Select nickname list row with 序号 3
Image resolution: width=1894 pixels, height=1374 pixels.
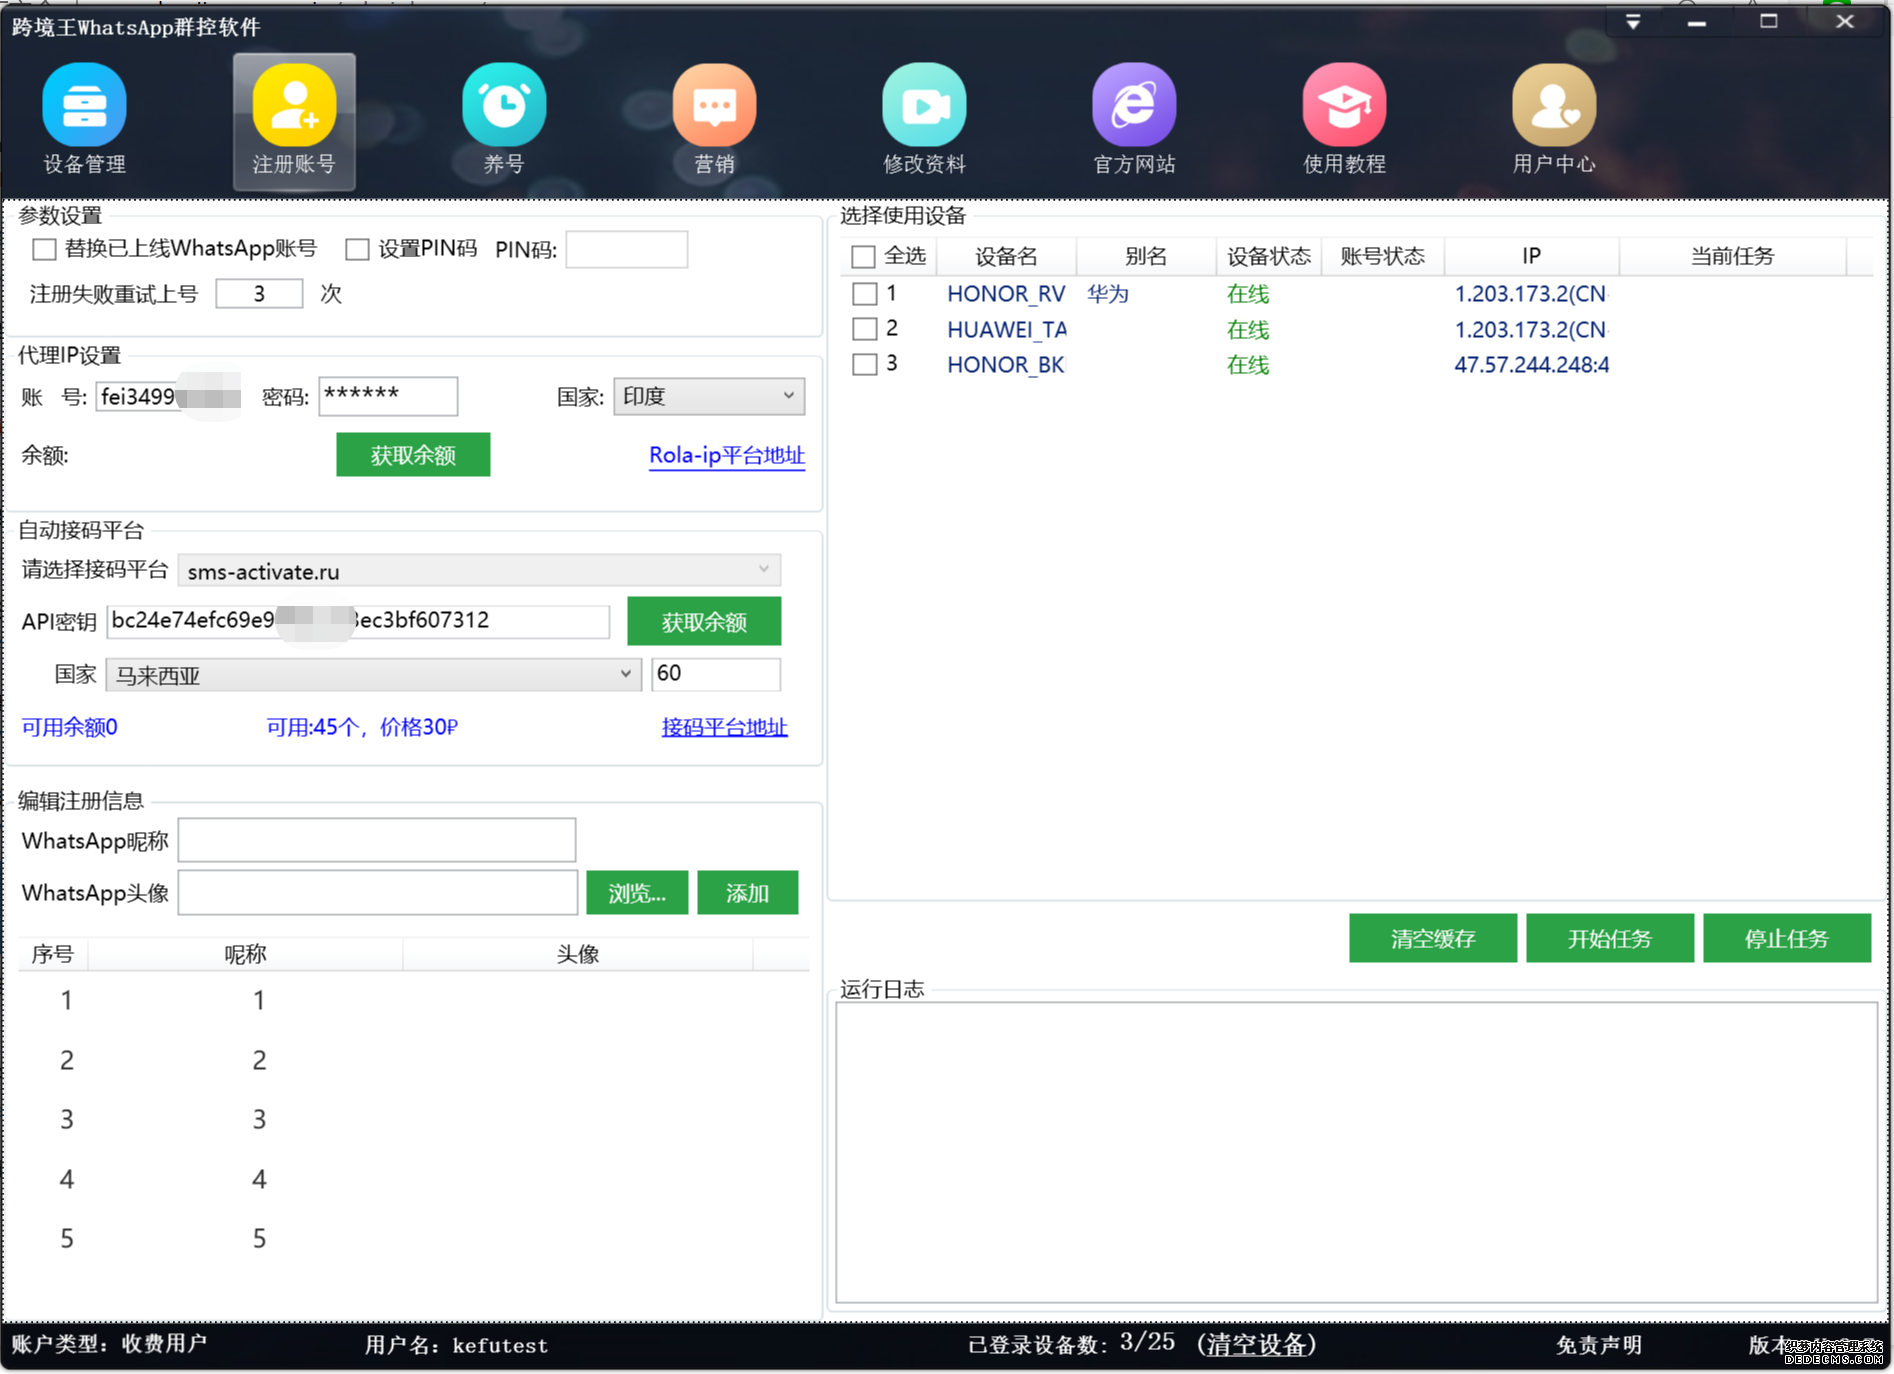click(x=413, y=1119)
